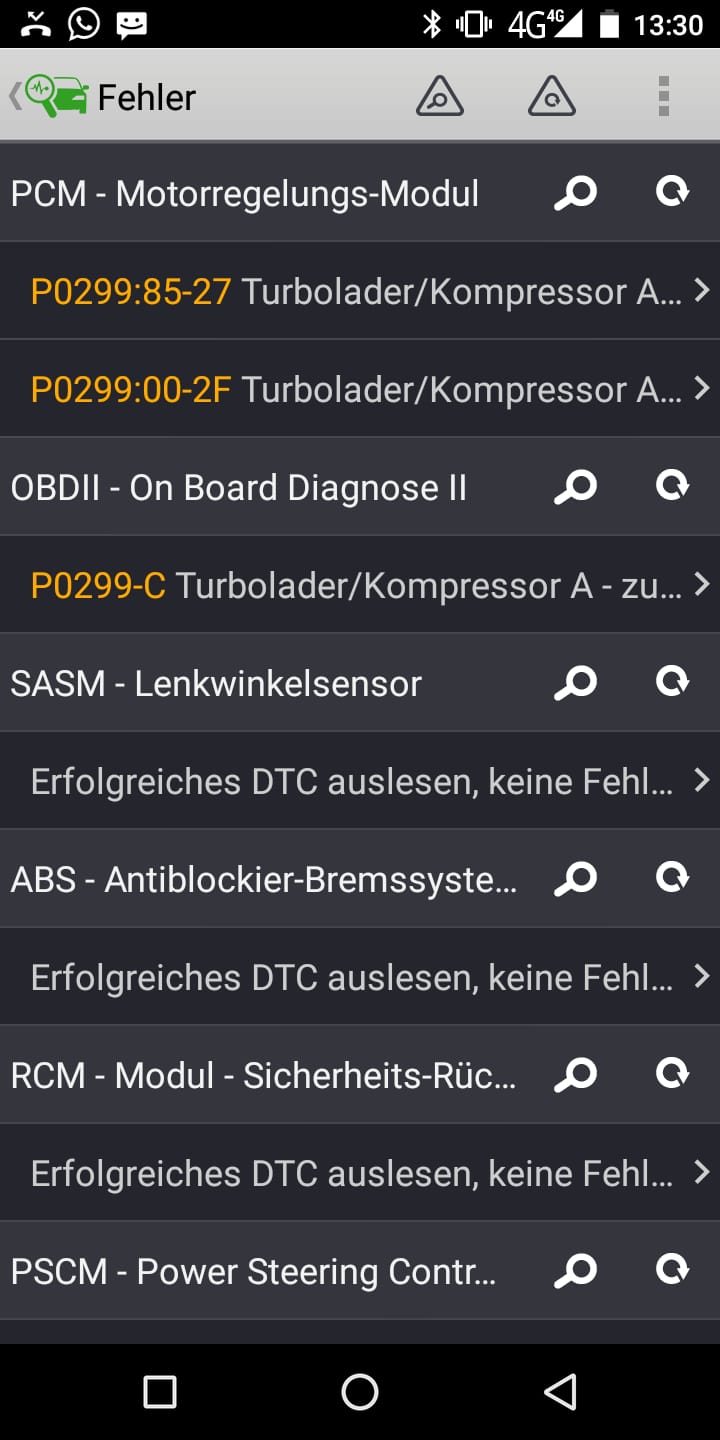
Task: Tap the warning-triangle search icon in header
Action: (439, 97)
